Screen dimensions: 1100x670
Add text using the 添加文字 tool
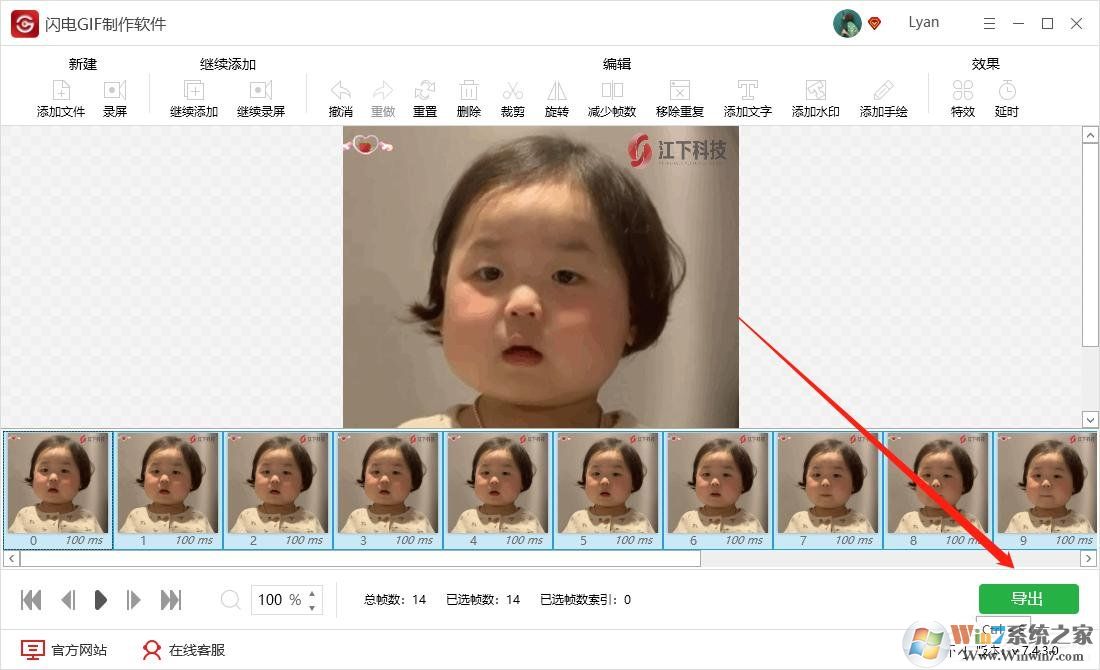coord(748,95)
